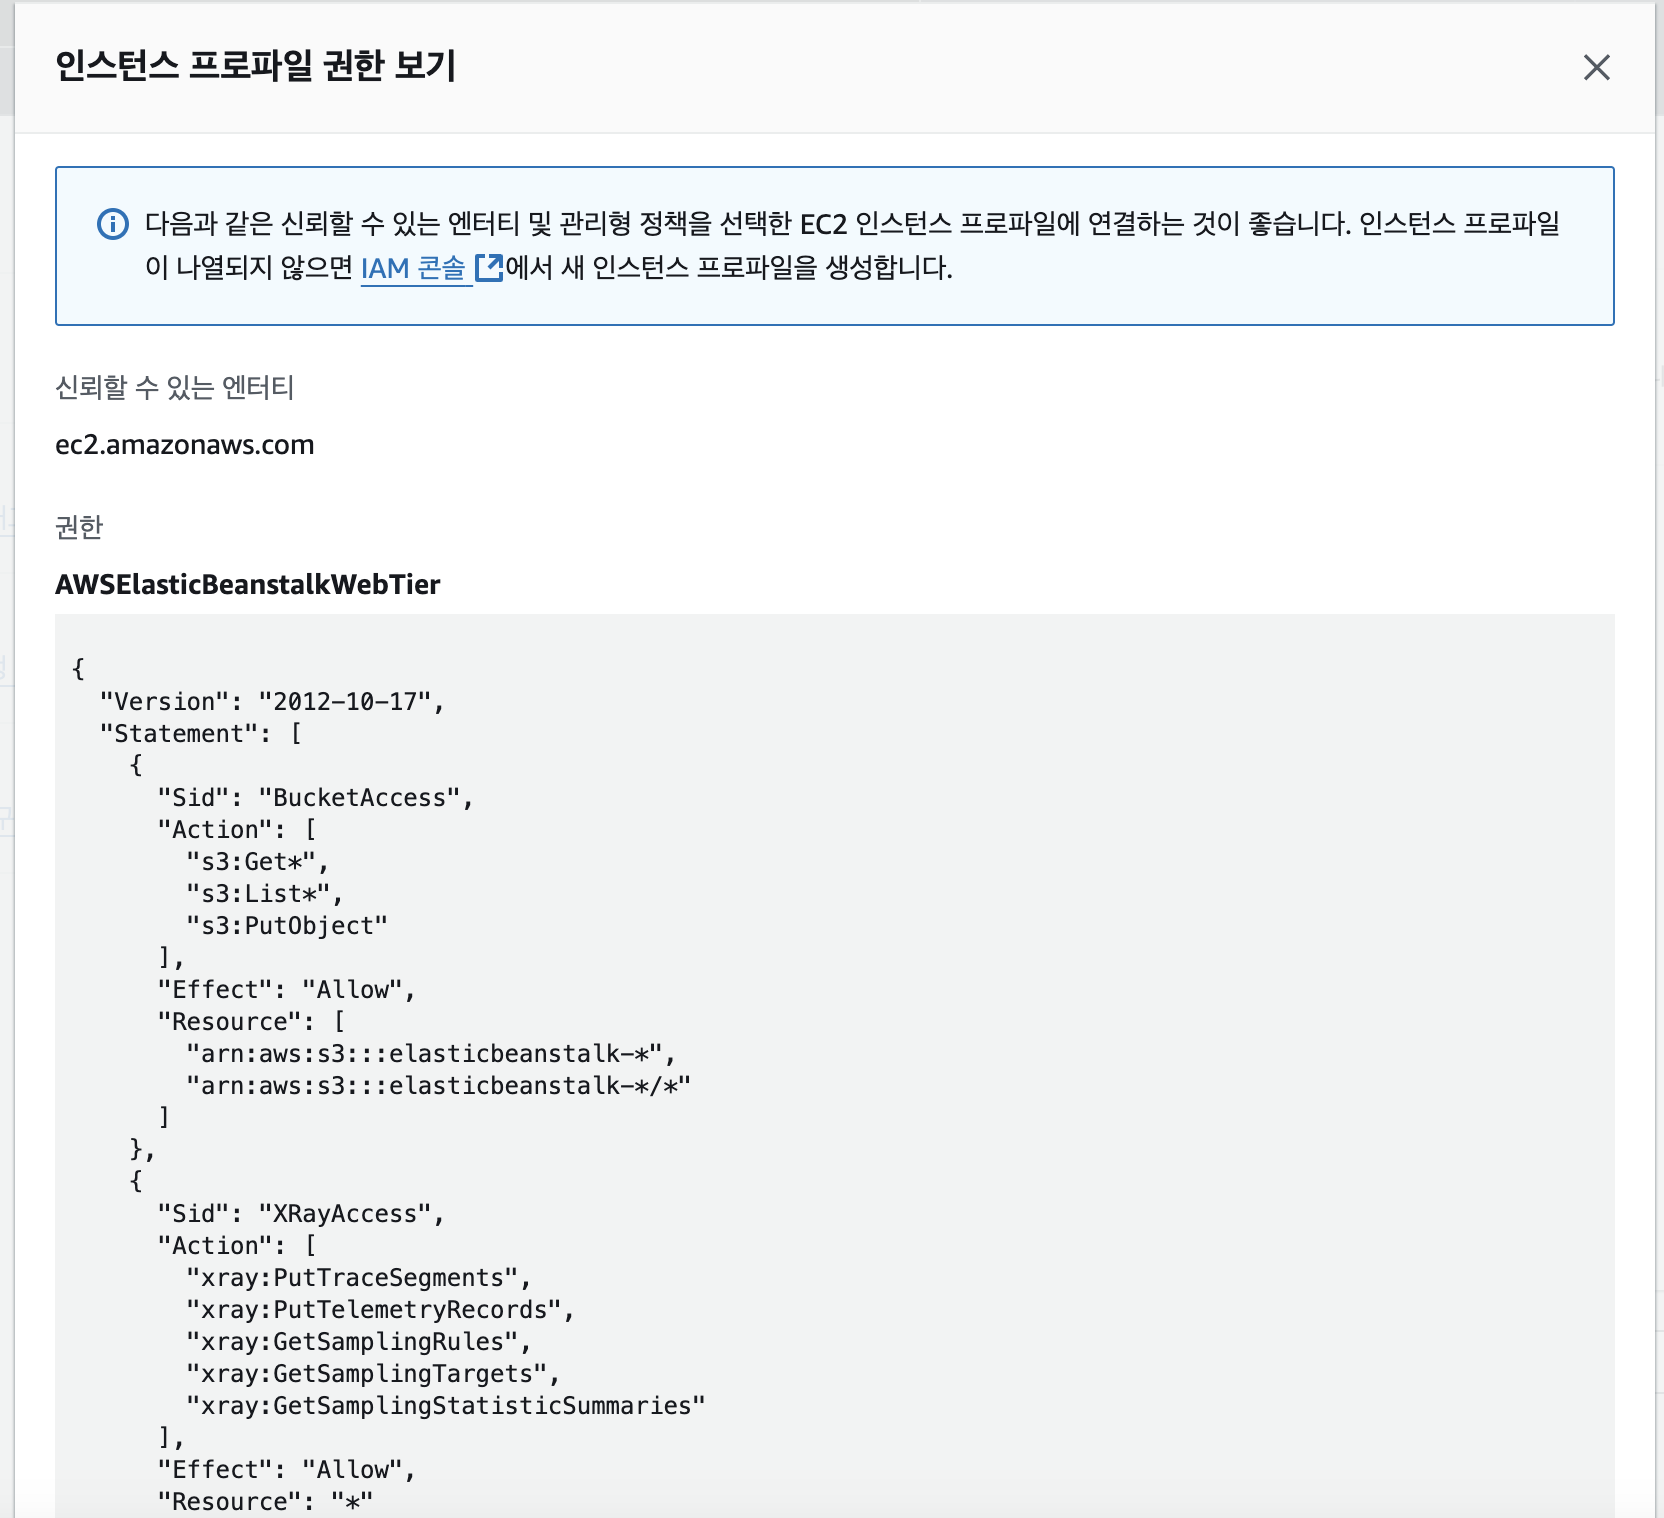Click the "Sid": "BucketAccess" line

(315, 797)
